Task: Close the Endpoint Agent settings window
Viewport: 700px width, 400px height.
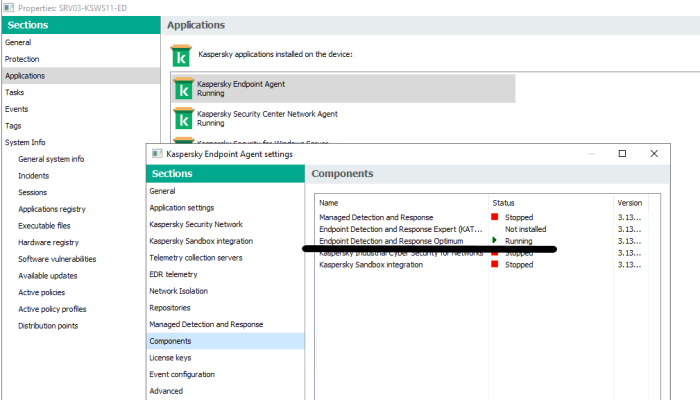Action: pos(654,154)
